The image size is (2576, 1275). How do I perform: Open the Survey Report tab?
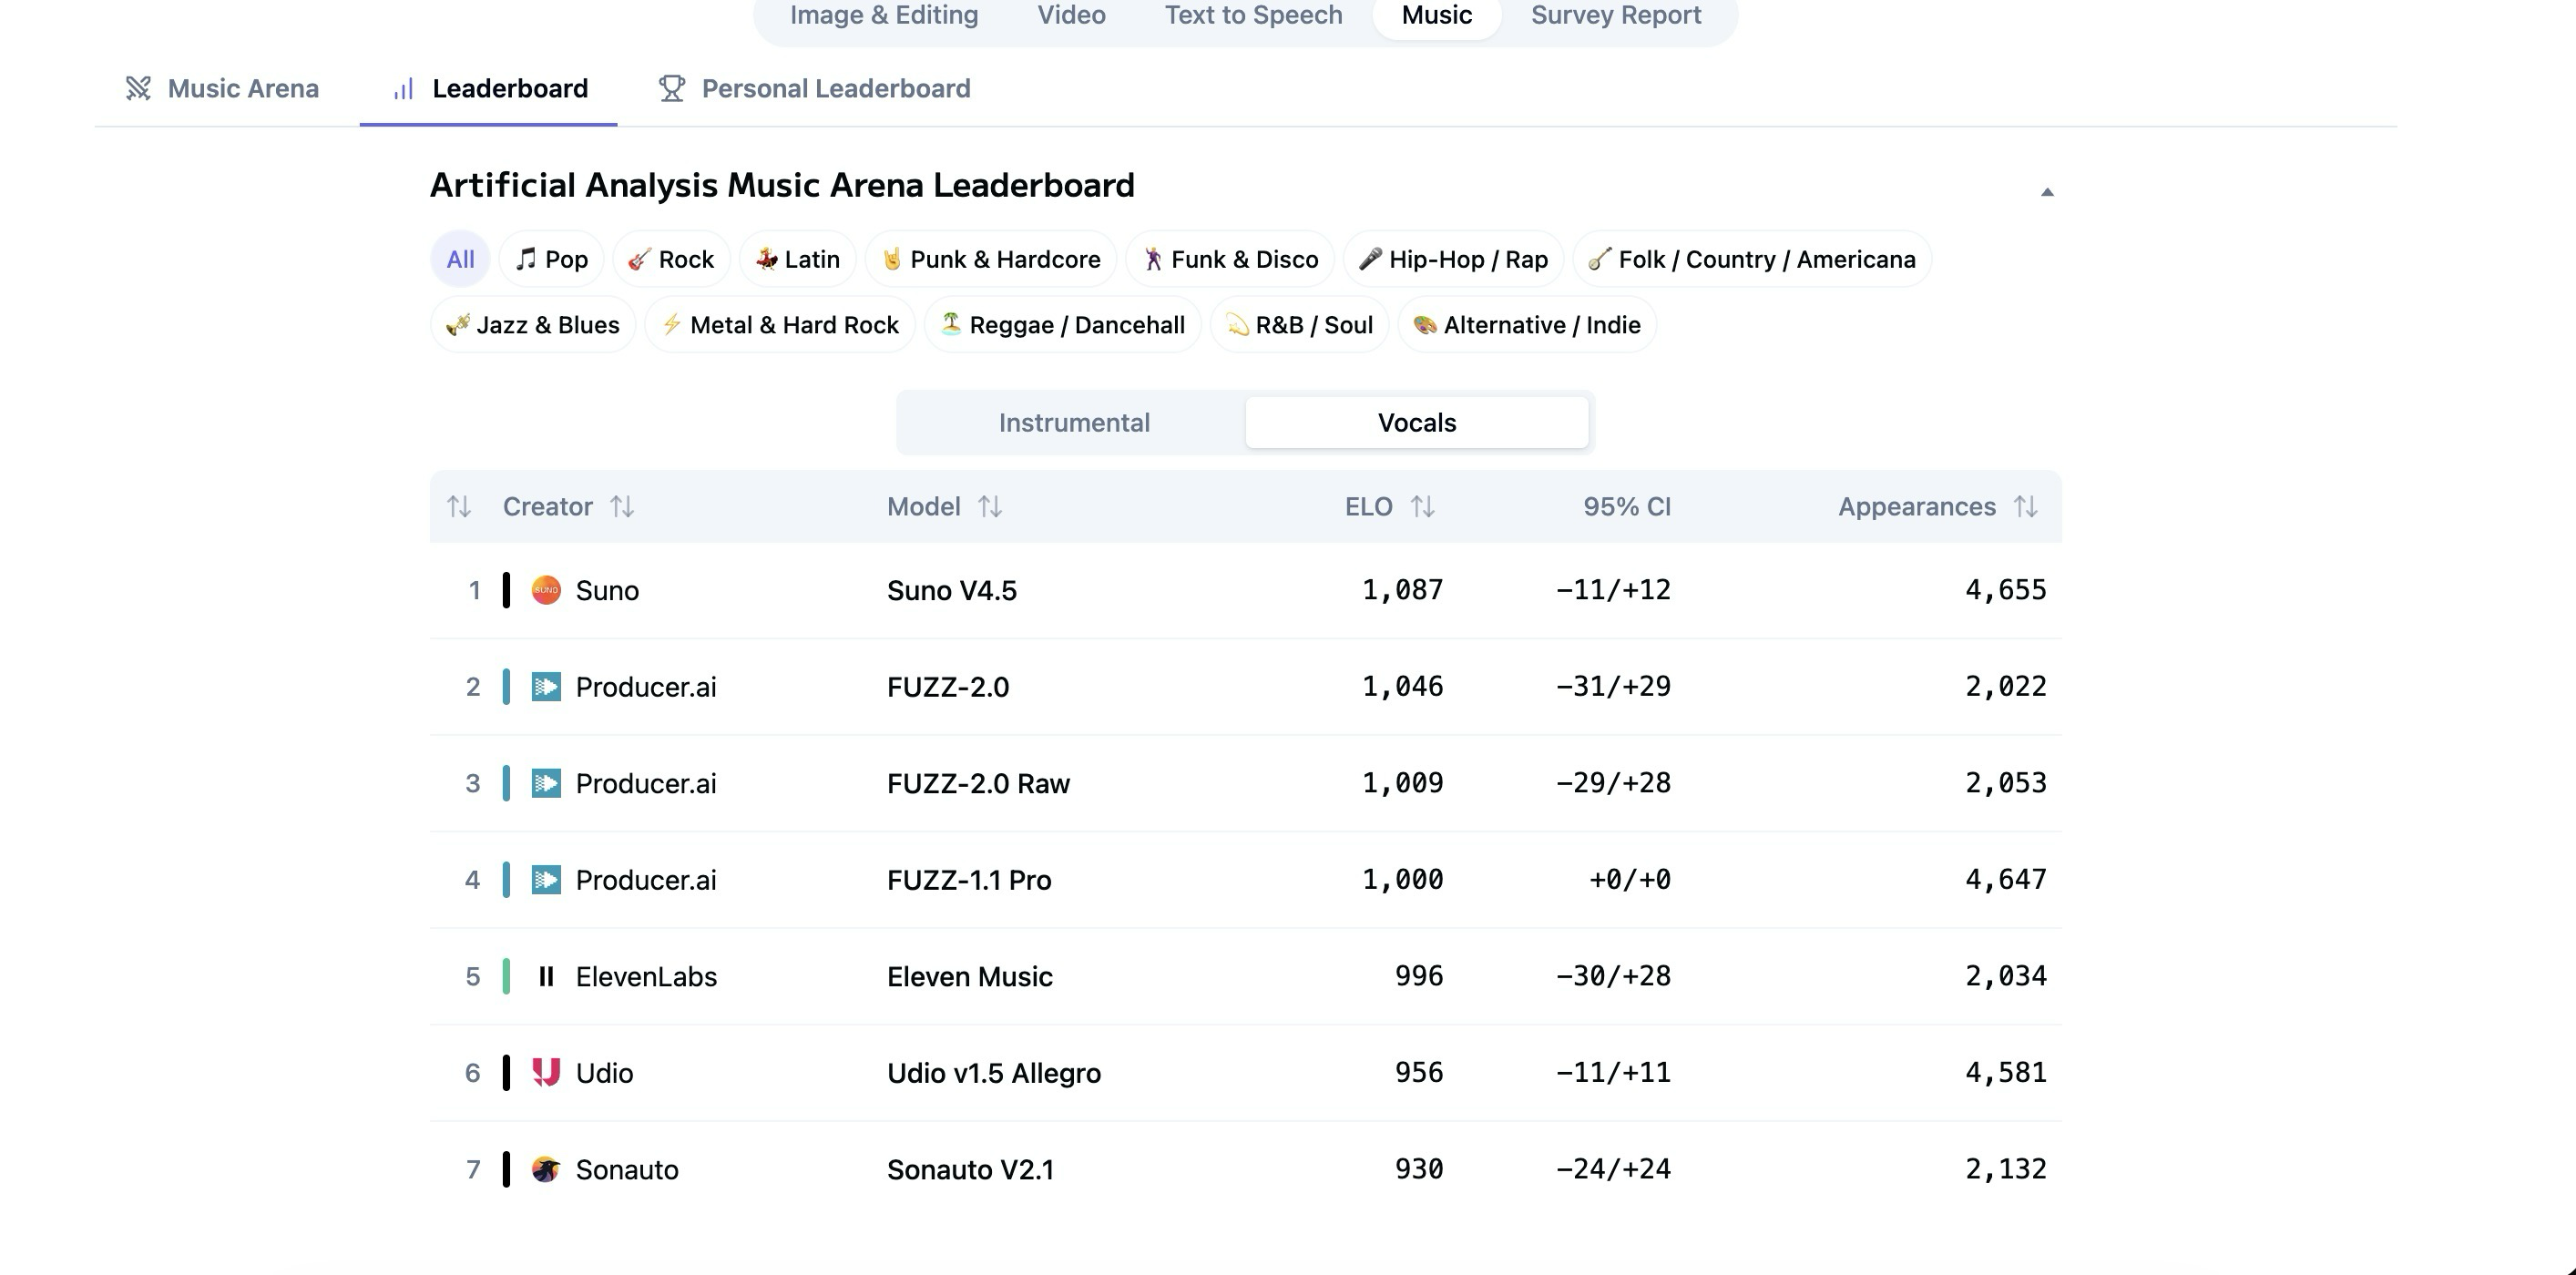point(1615,15)
